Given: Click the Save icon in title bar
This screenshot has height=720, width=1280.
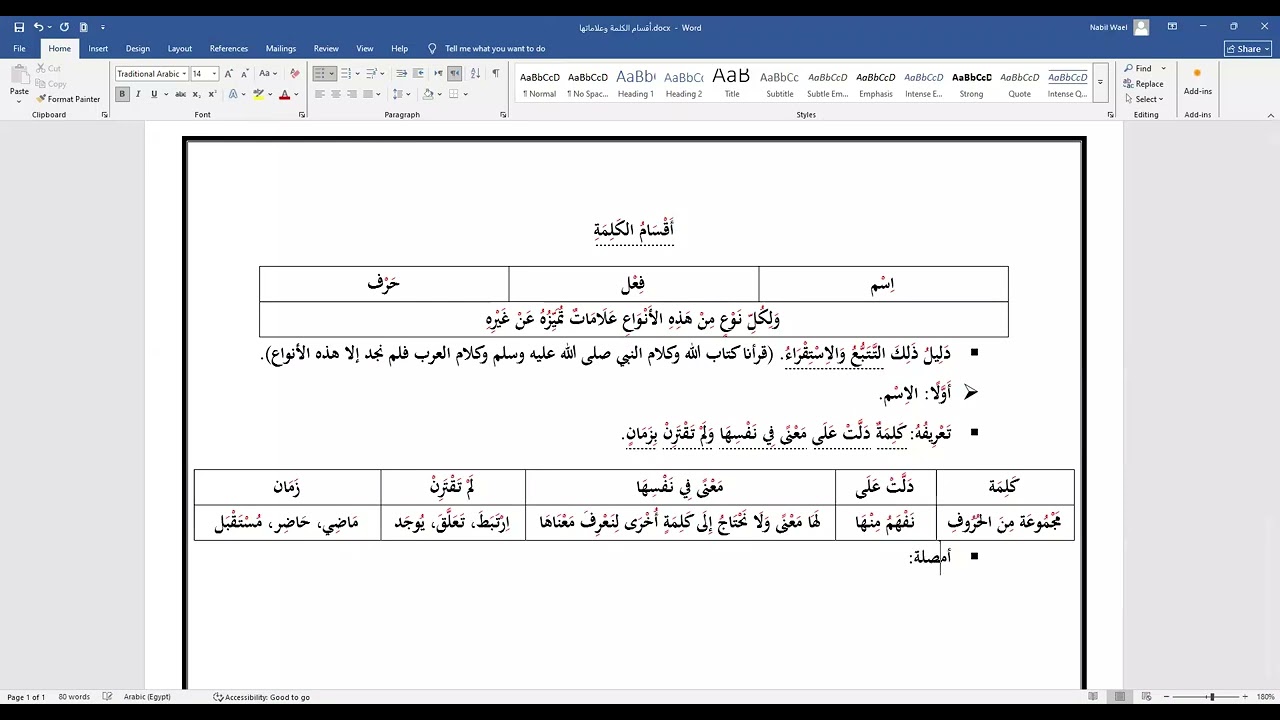Looking at the screenshot, I should pos(19,27).
